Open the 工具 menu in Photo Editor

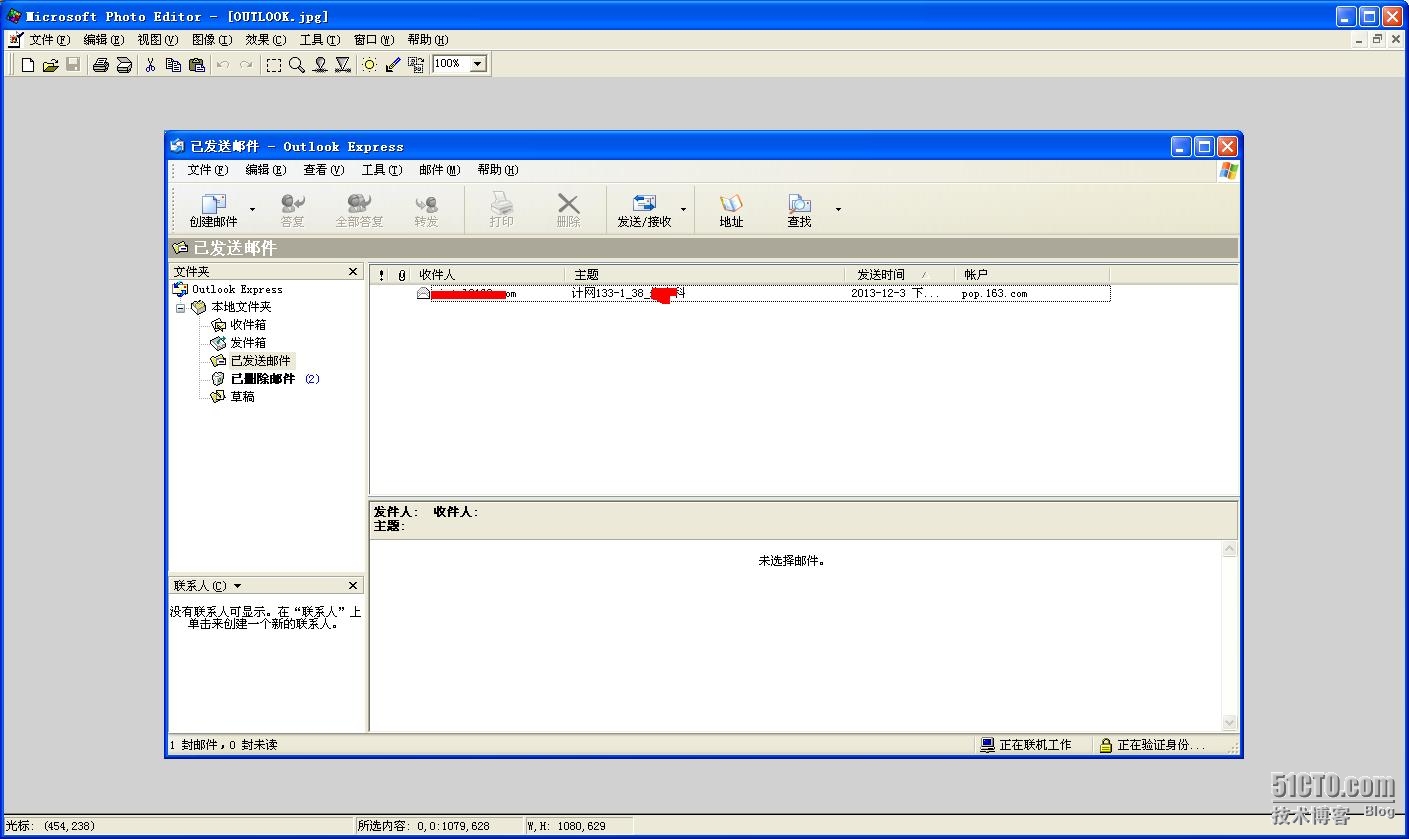(319, 40)
